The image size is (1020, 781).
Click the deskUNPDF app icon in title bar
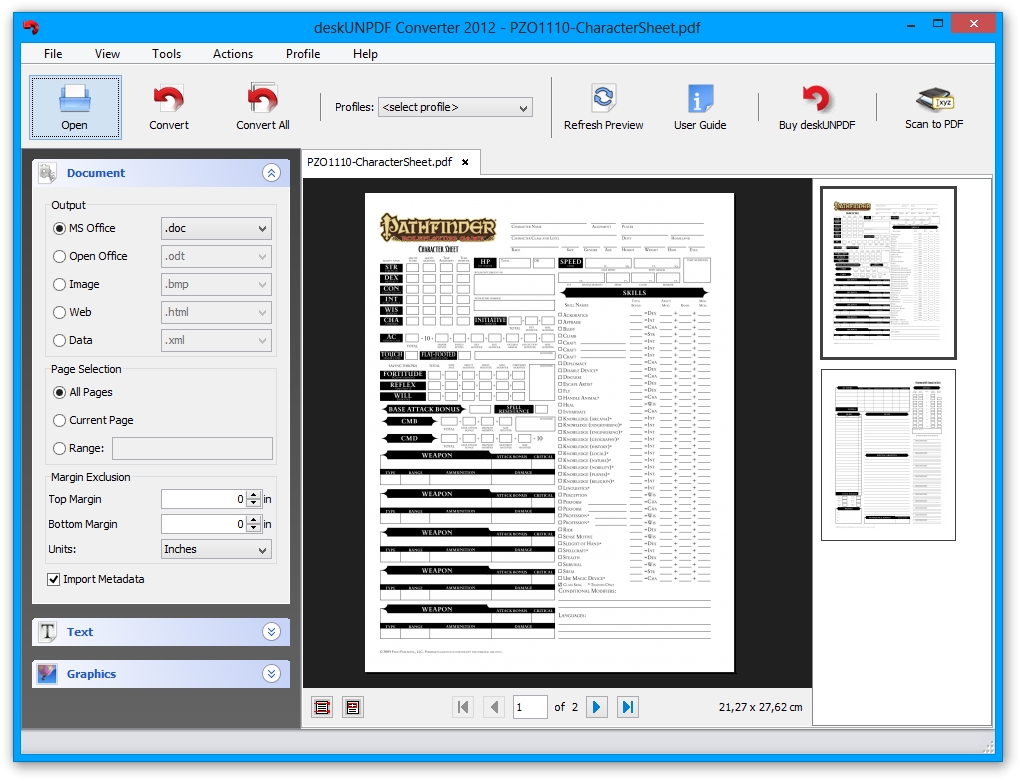click(31, 27)
